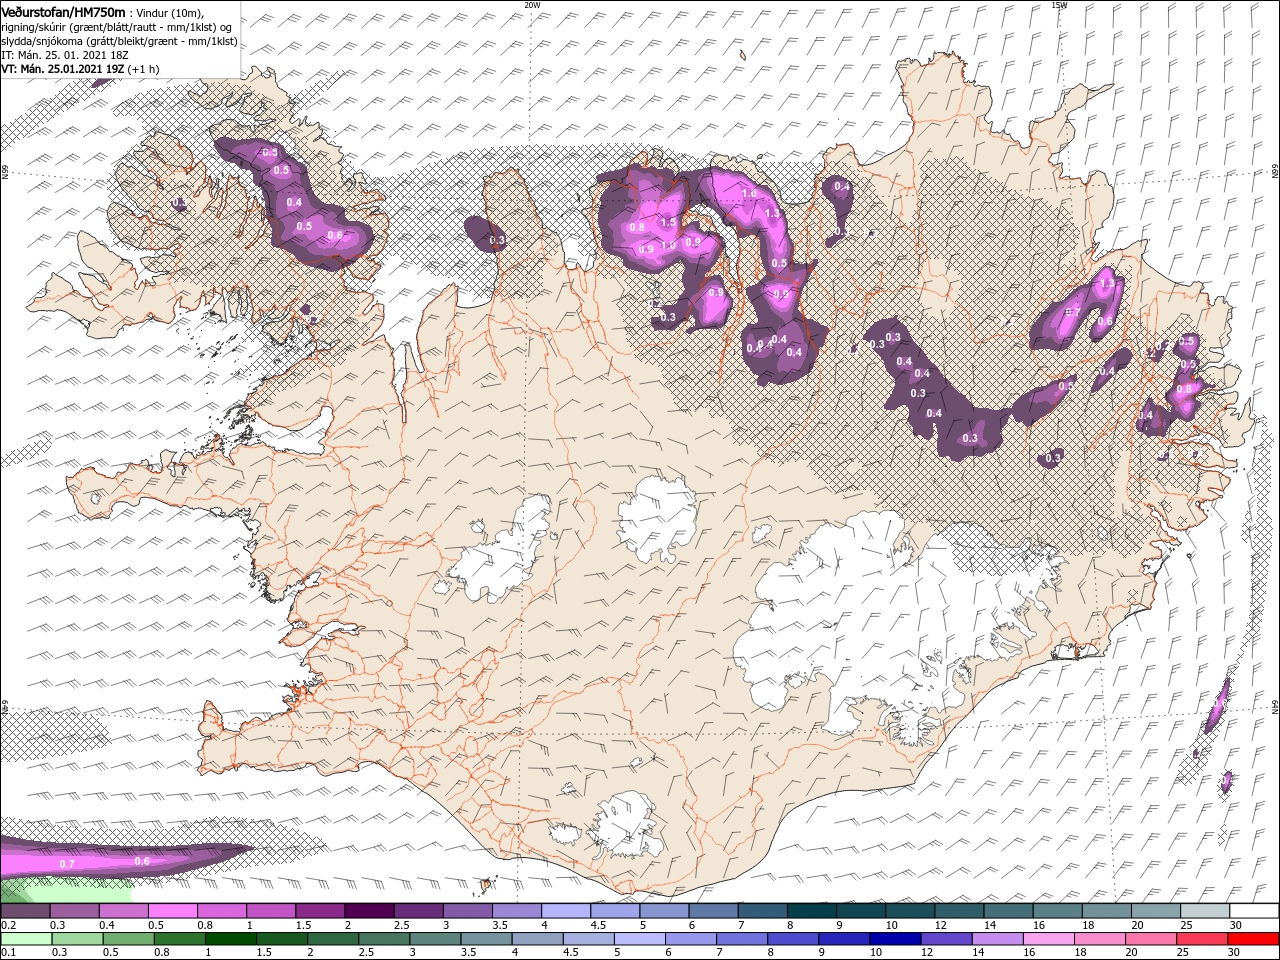
Task: Pick the upper legend swatch labeled 4
Action: pos(566,911)
